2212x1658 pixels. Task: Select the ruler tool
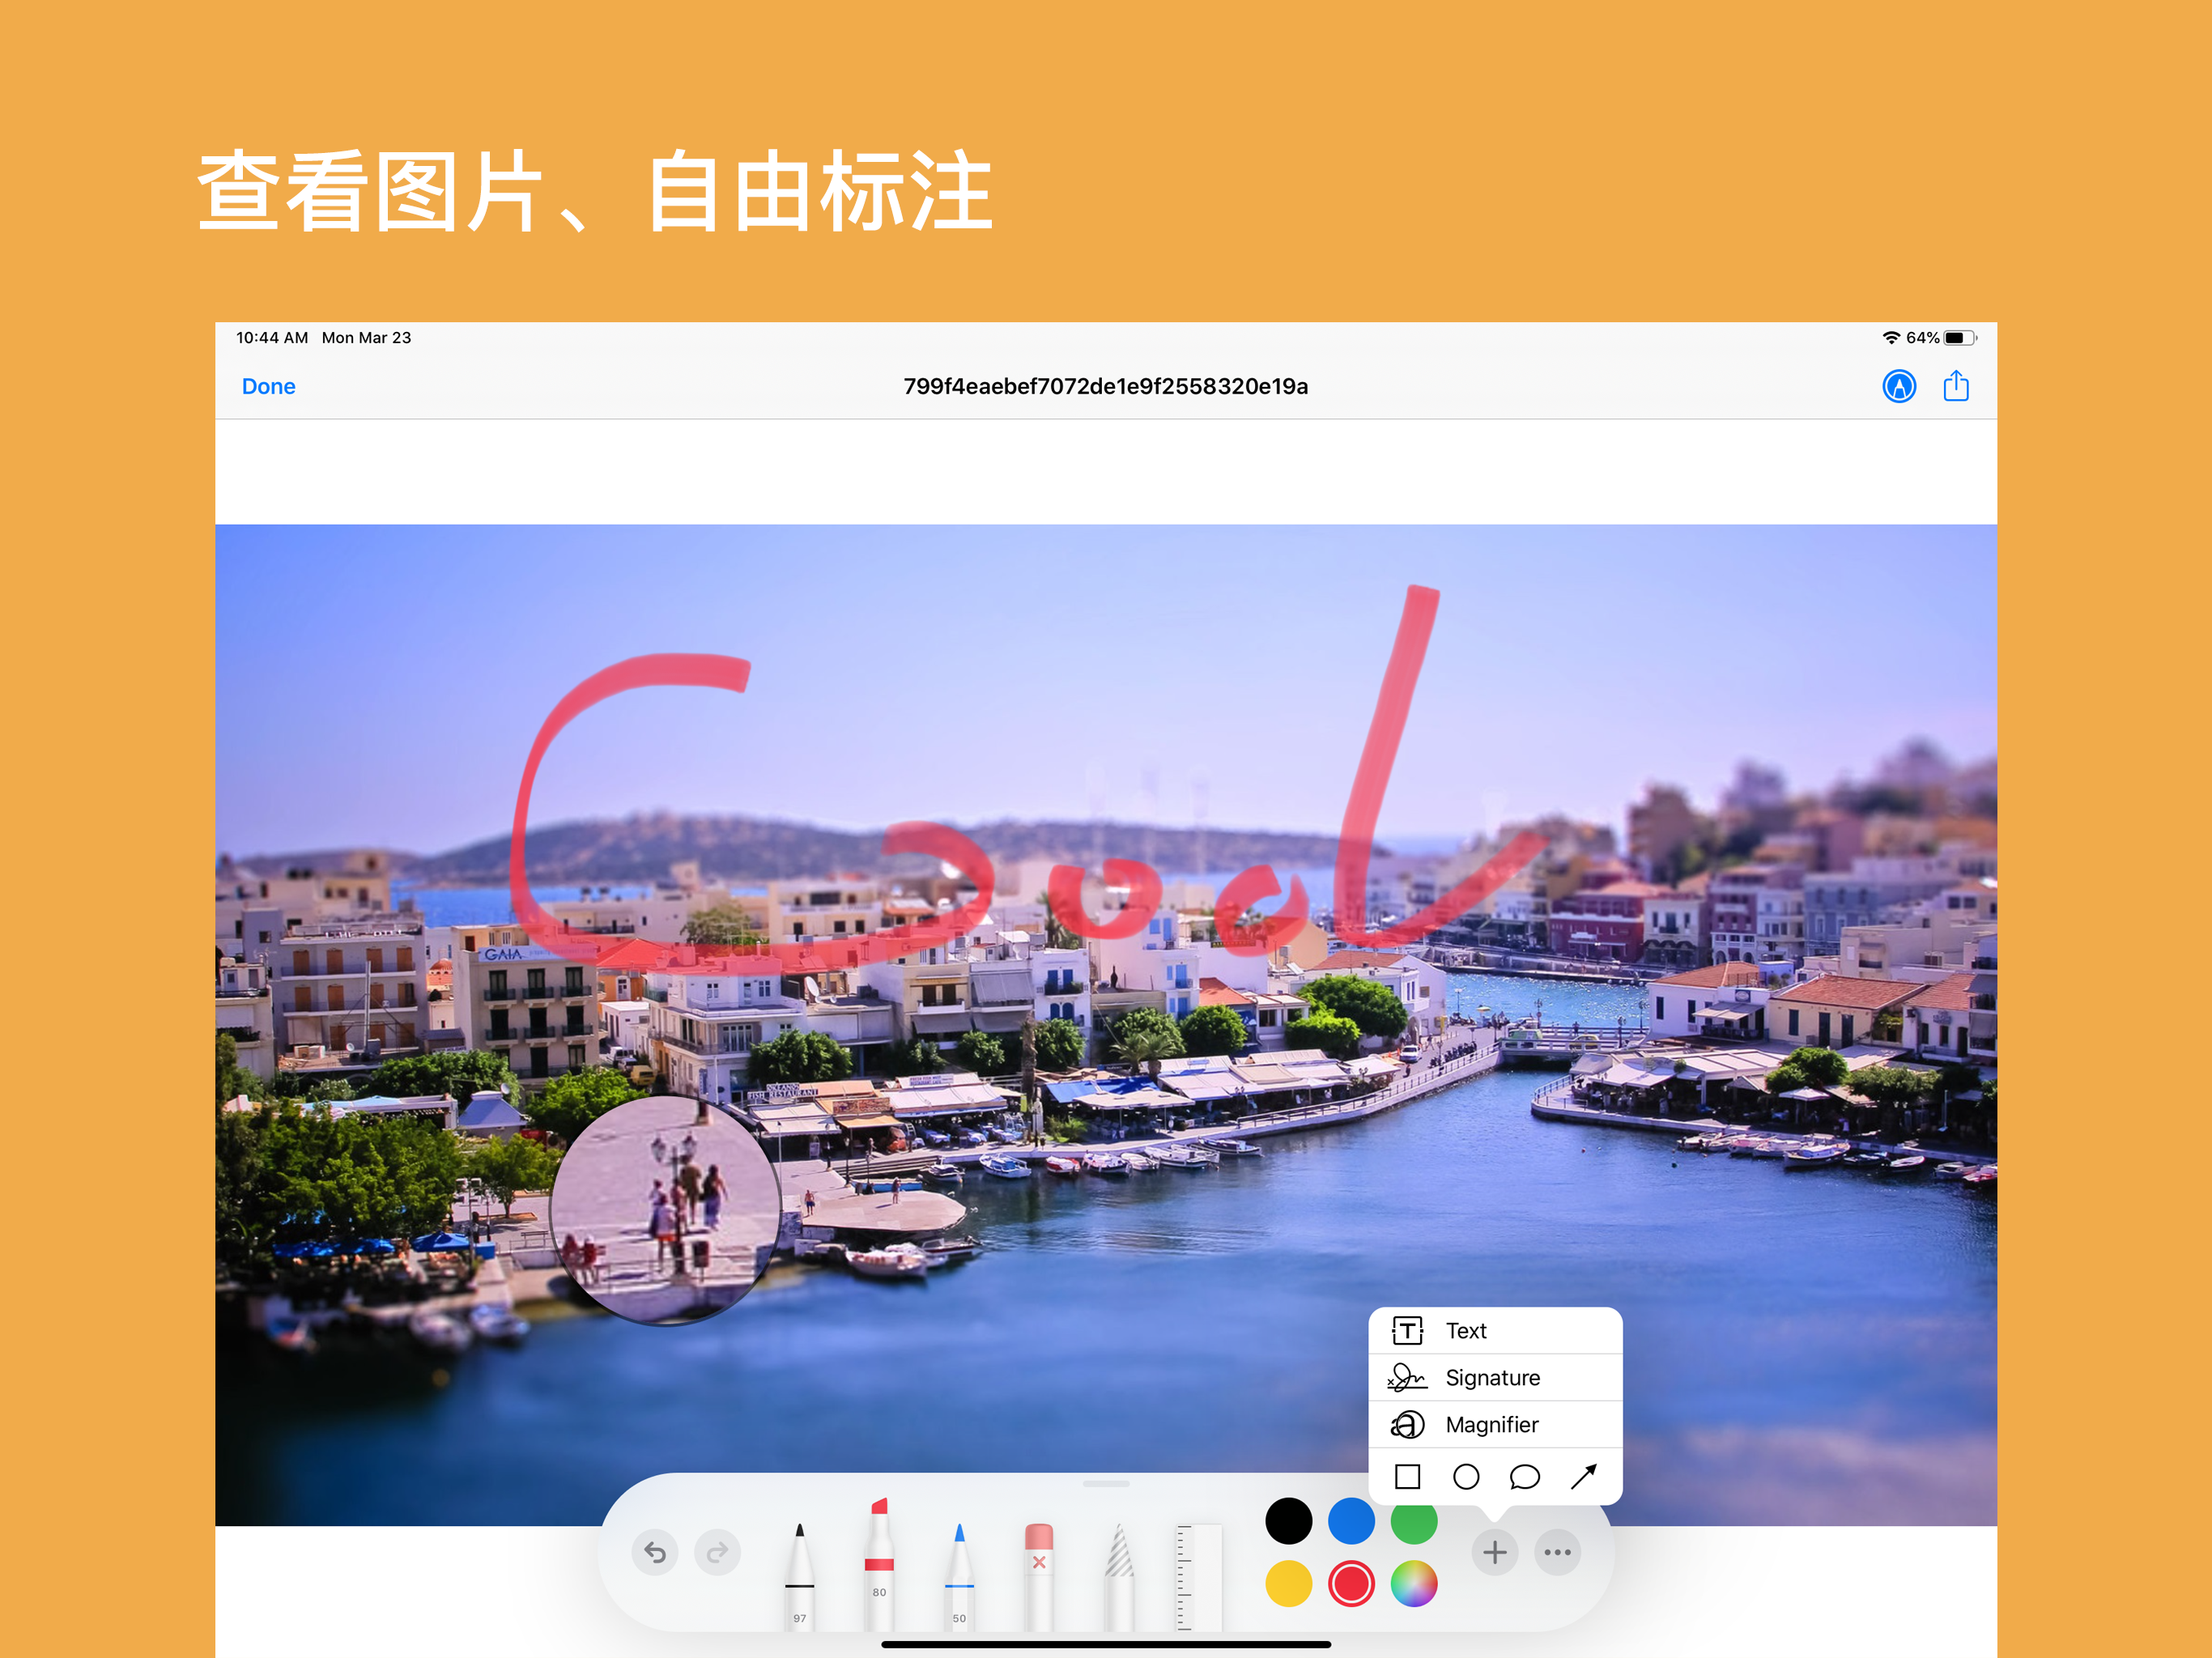click(1198, 1575)
